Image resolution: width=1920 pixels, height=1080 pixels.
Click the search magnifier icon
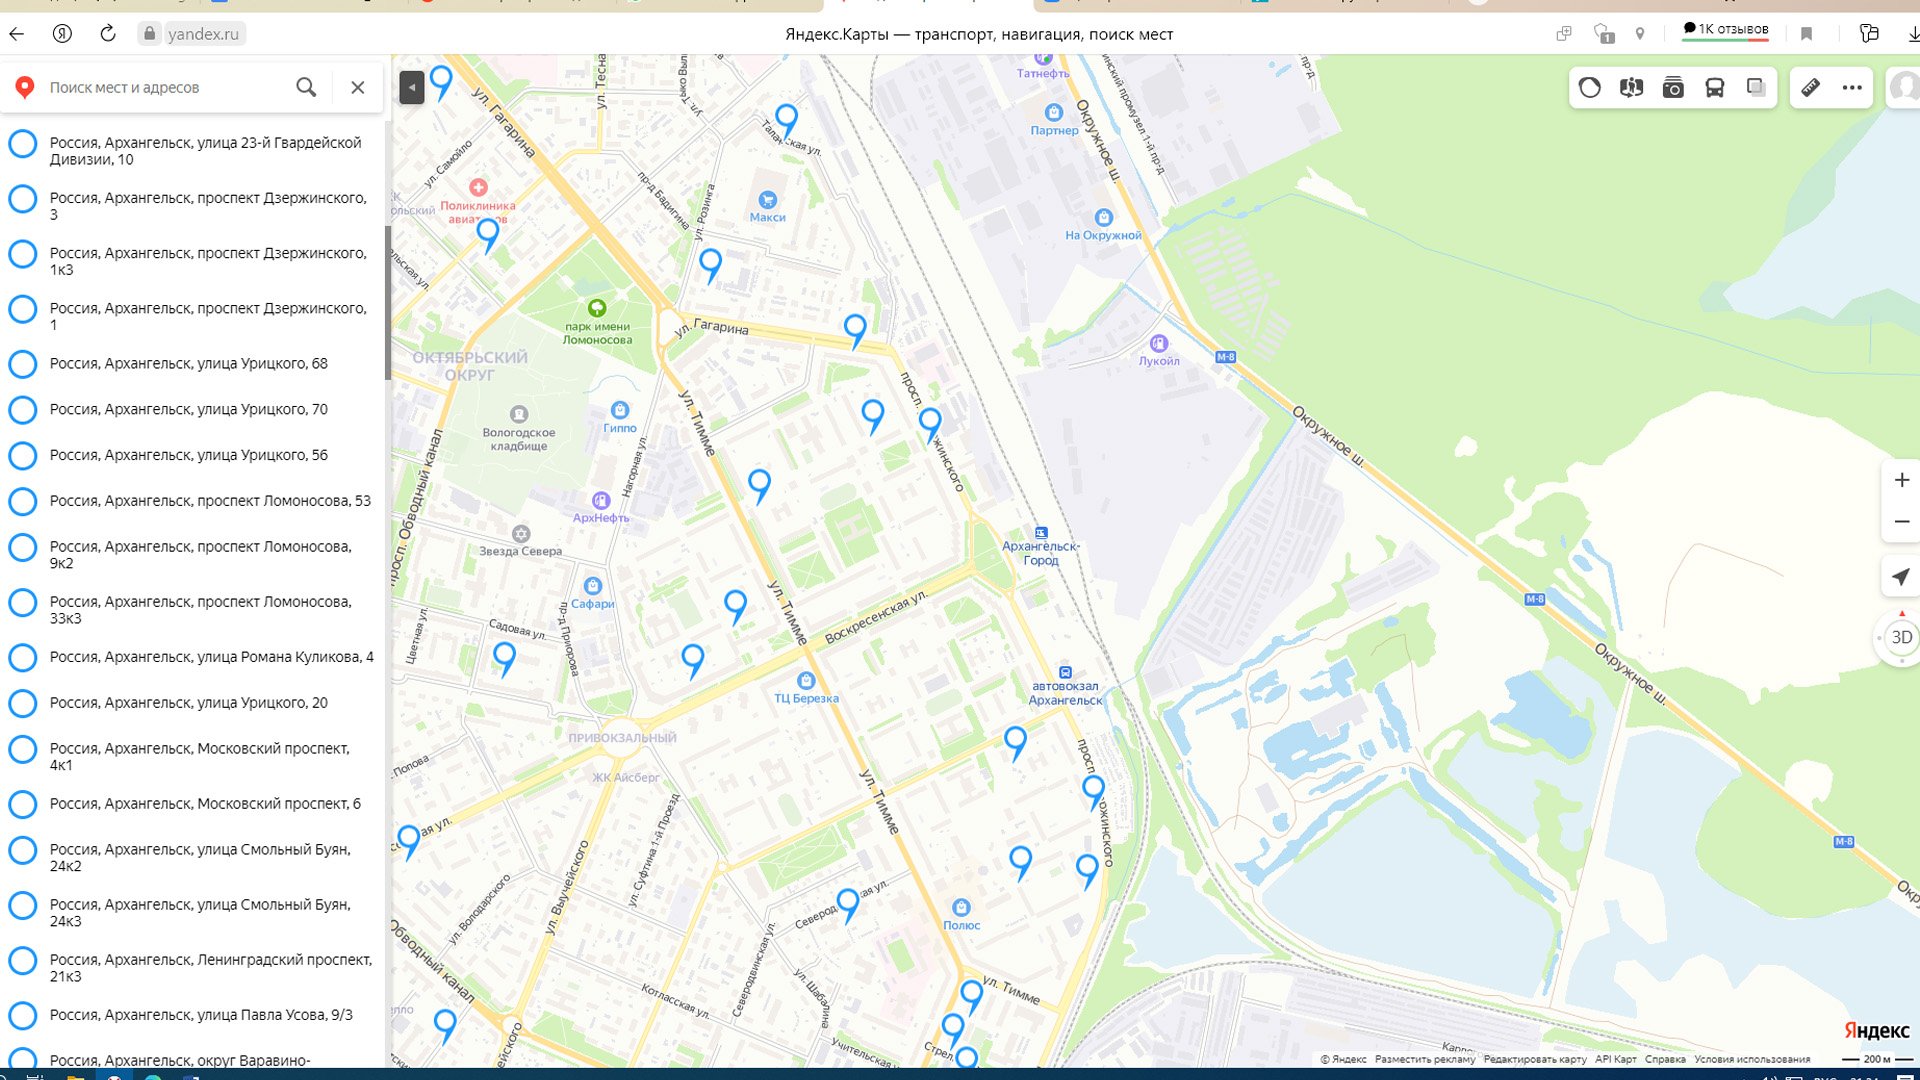[x=306, y=87]
